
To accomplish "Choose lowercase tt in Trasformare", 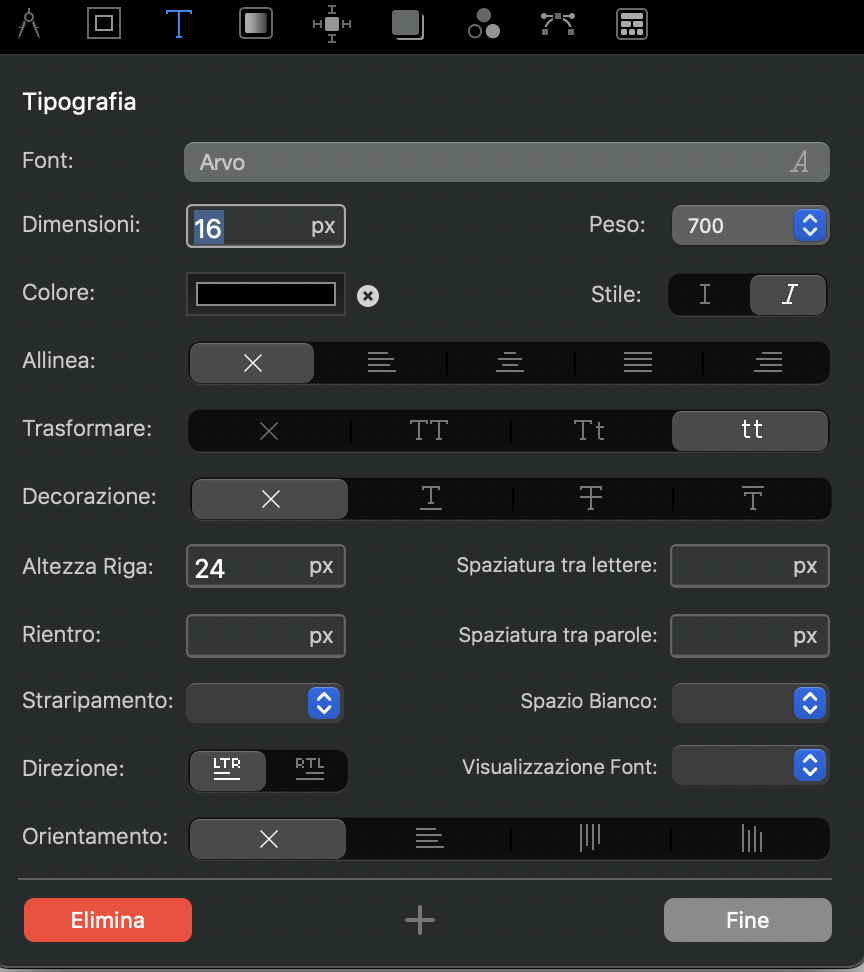I will click(751, 430).
